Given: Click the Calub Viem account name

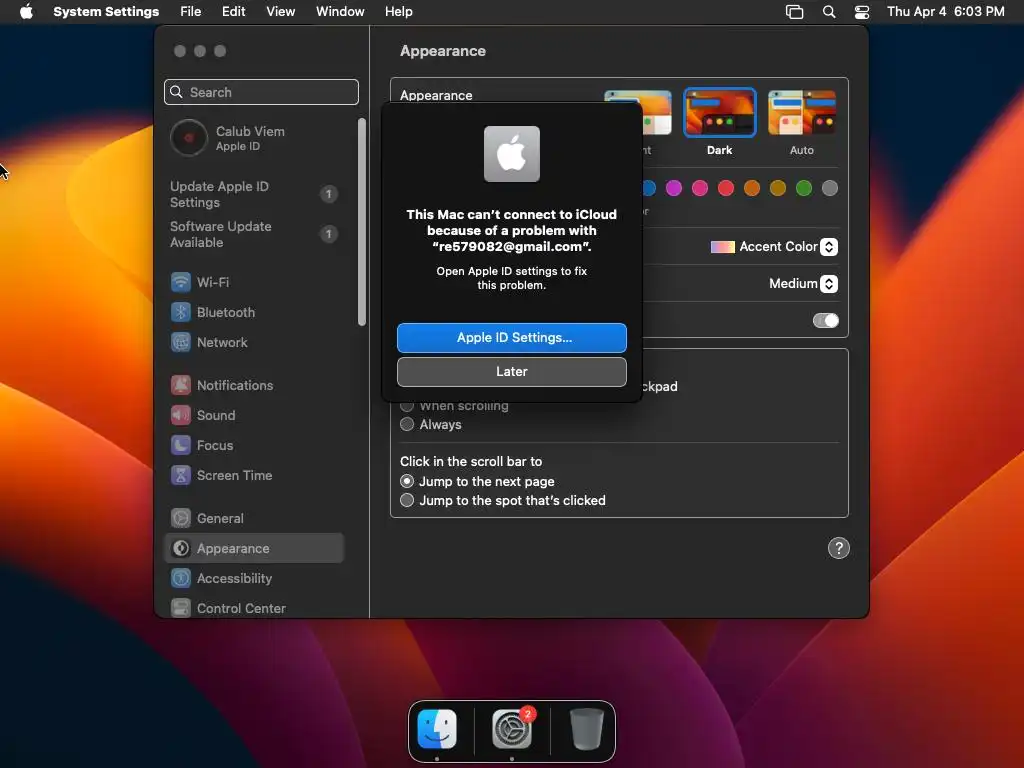Looking at the screenshot, I should (250, 131).
